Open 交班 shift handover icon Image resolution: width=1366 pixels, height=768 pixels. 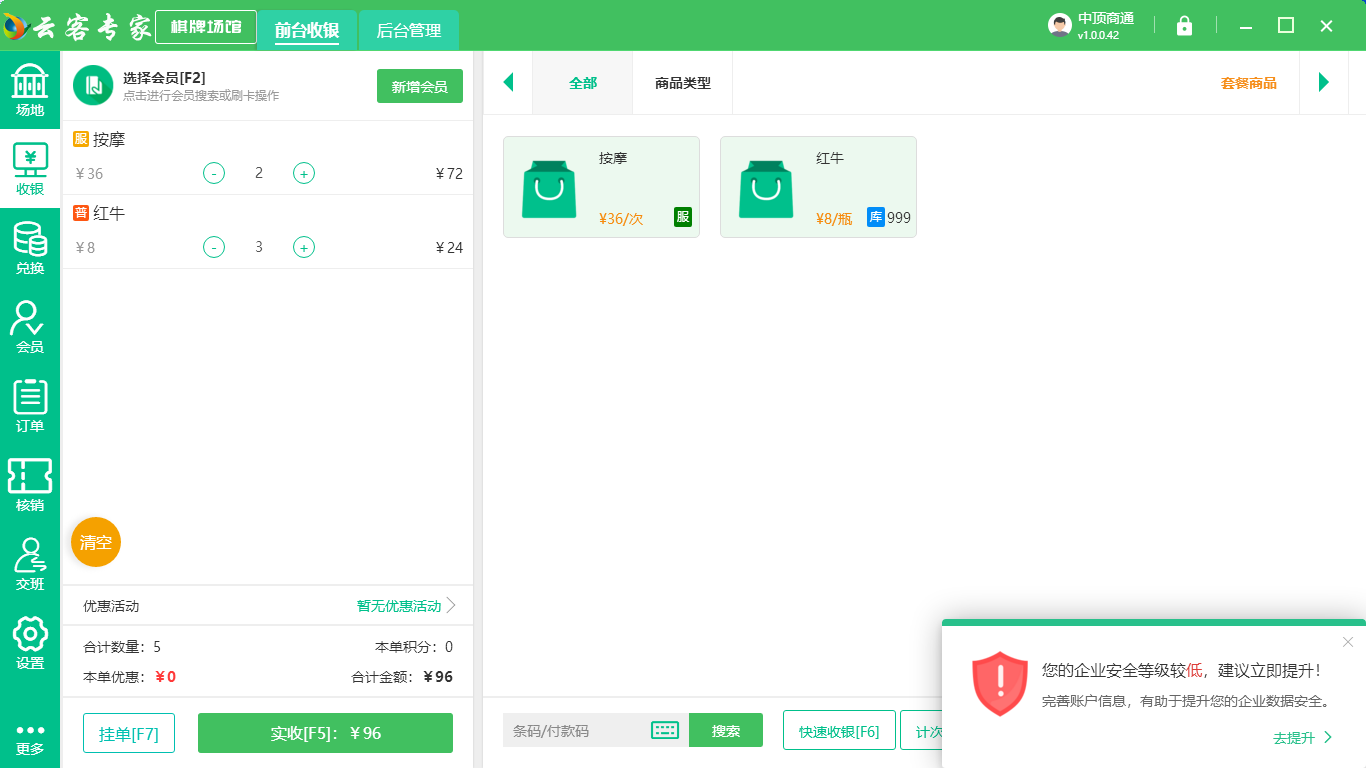[x=30, y=564]
